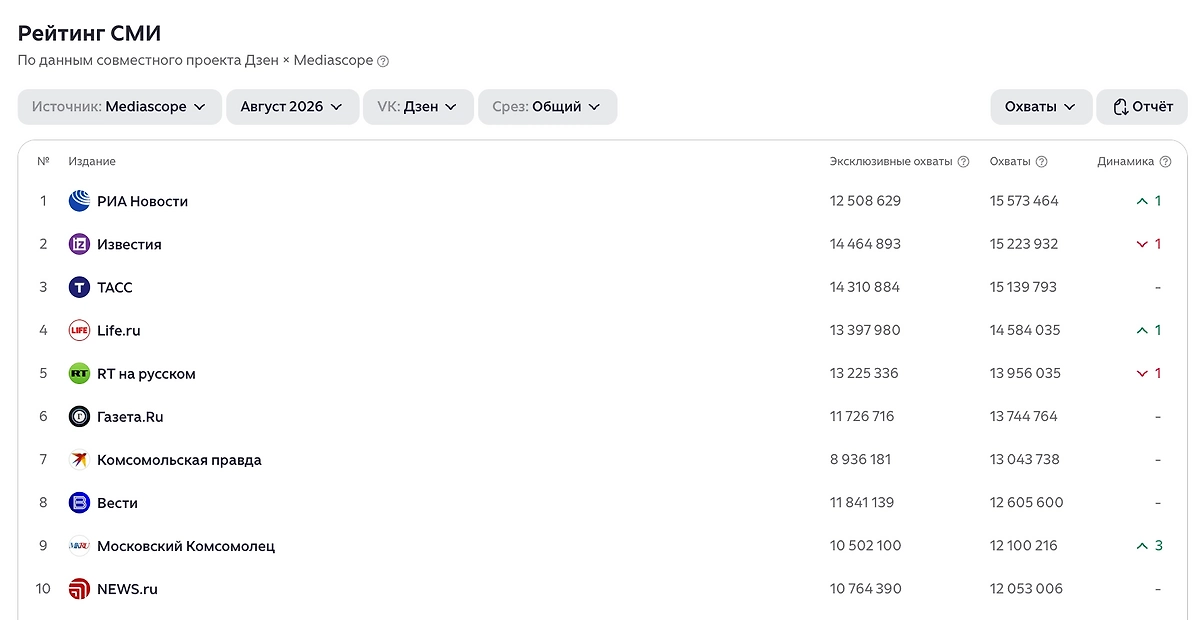Click the NEWS.ru logo icon
Viewport: 1200px width, 620px height.
point(79,589)
